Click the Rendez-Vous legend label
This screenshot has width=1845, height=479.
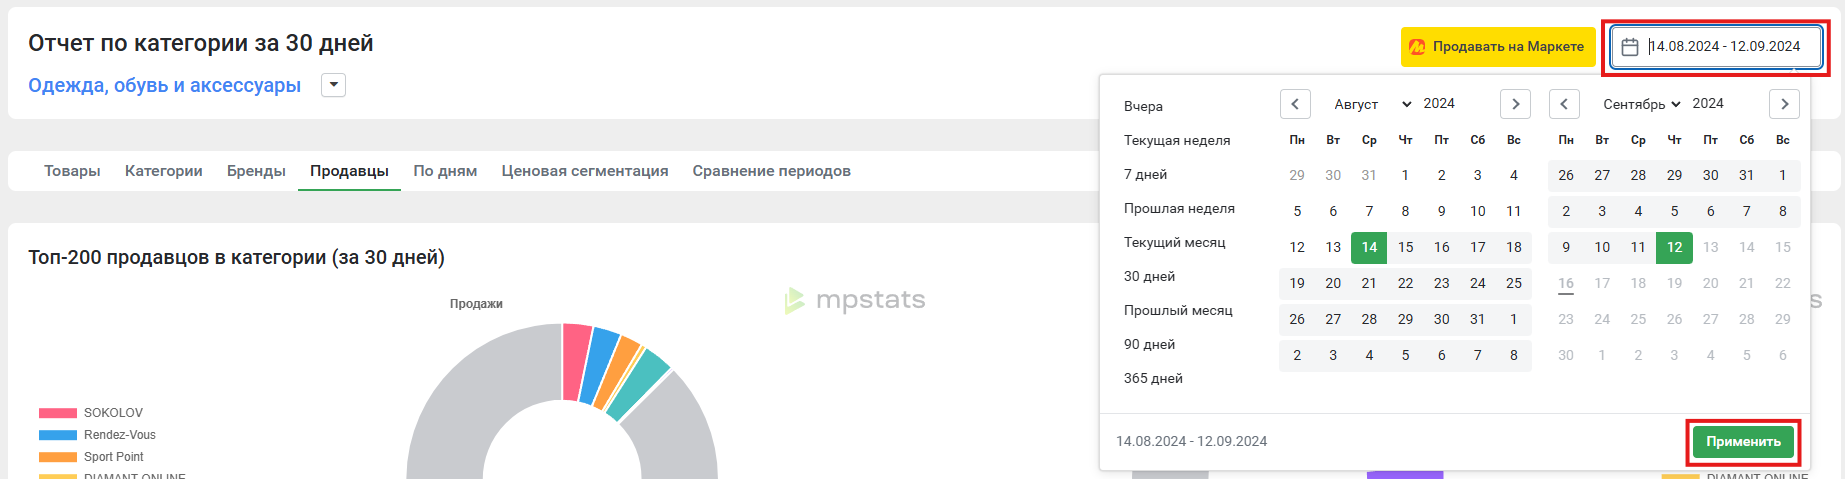[x=120, y=435]
